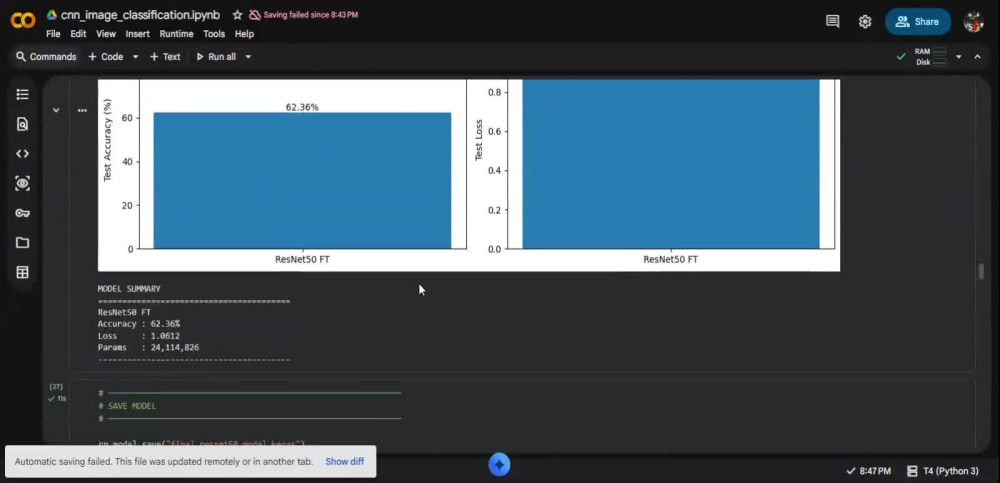
Task: Add a new Text cell
Action: click(x=165, y=57)
